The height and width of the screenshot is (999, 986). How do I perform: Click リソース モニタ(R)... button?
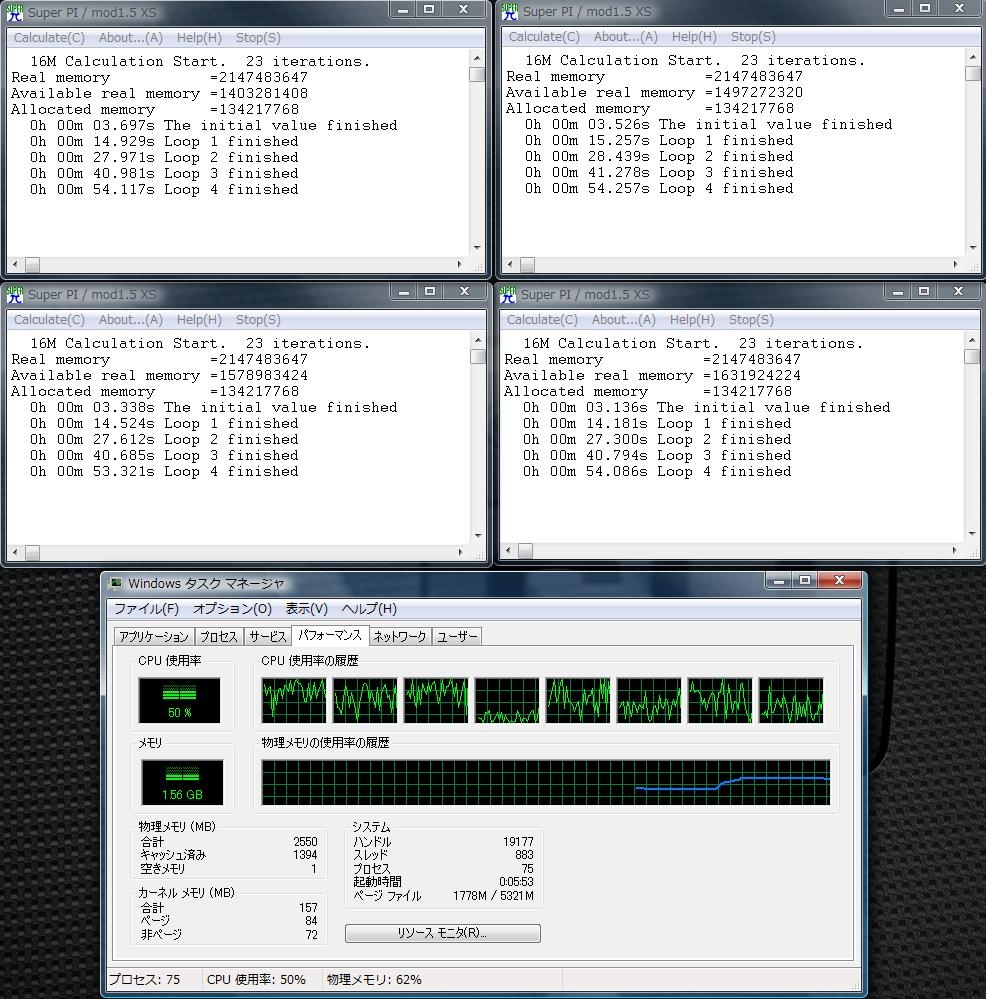click(443, 933)
